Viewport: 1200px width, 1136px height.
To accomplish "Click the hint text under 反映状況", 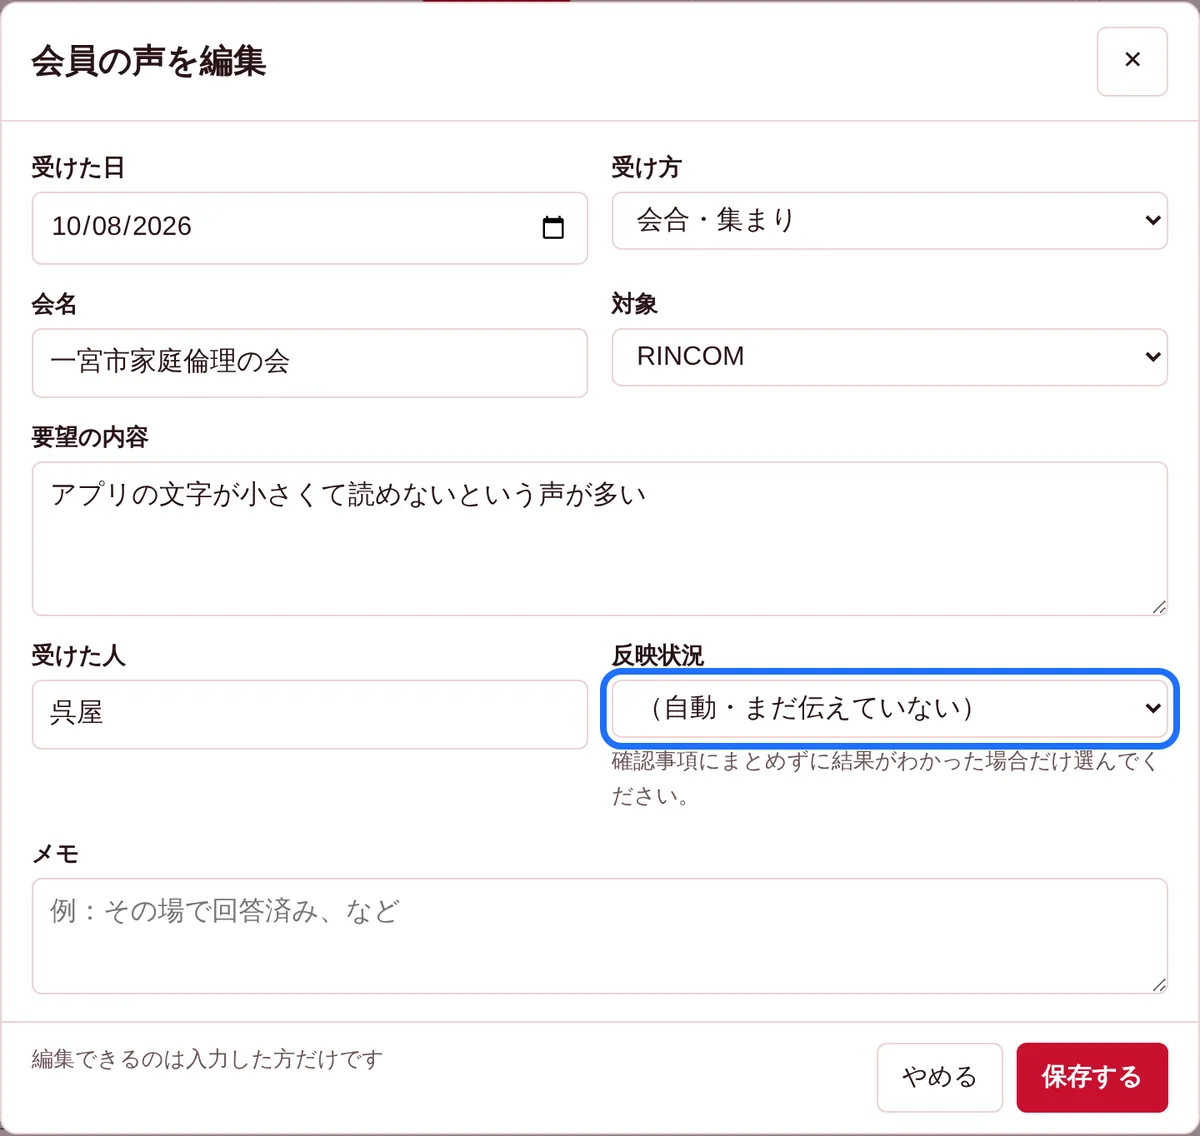I will [886, 779].
